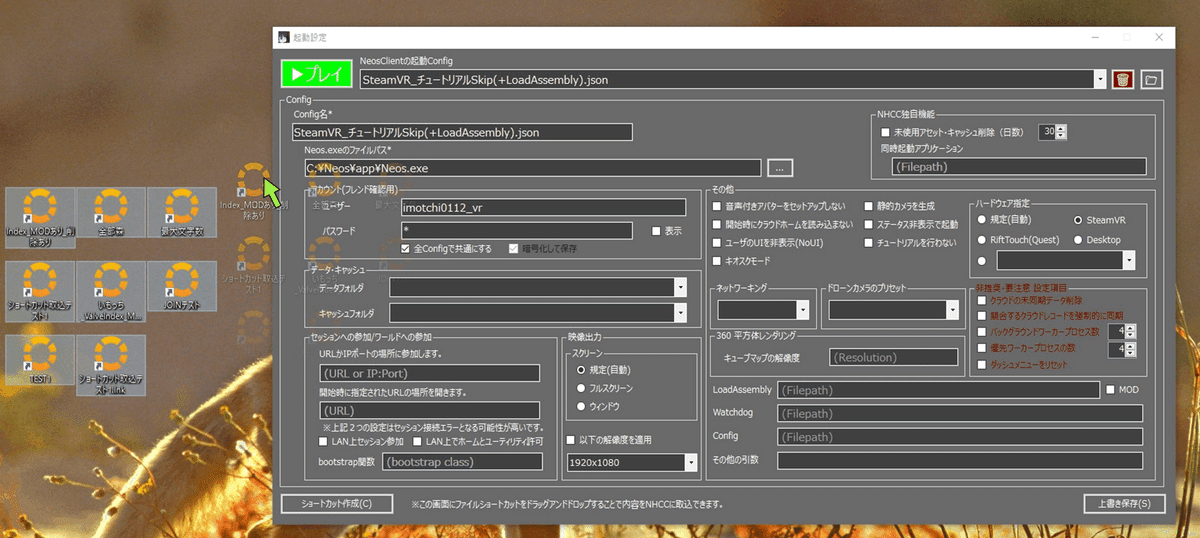1200x538 pixels.
Task: Enable 以下の解像度を適用 checkbox
Action: pyautogui.click(x=570, y=440)
